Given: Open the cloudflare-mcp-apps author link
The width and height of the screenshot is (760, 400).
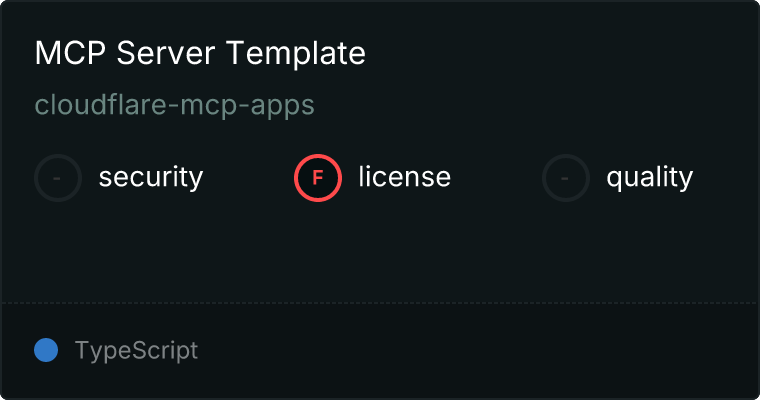Looking at the screenshot, I should tap(174, 105).
